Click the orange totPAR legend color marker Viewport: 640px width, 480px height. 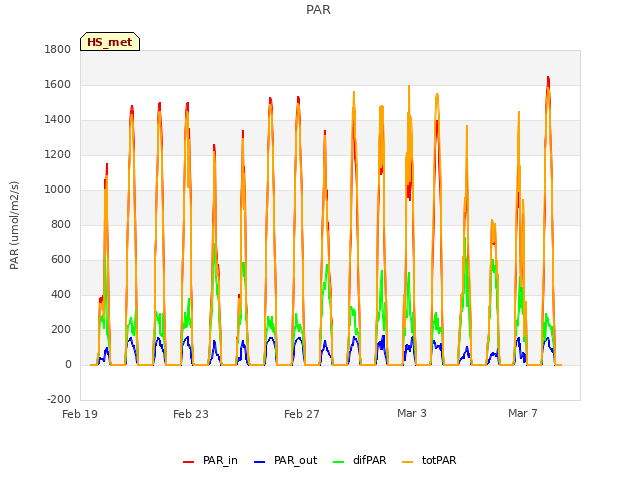click(x=408, y=462)
